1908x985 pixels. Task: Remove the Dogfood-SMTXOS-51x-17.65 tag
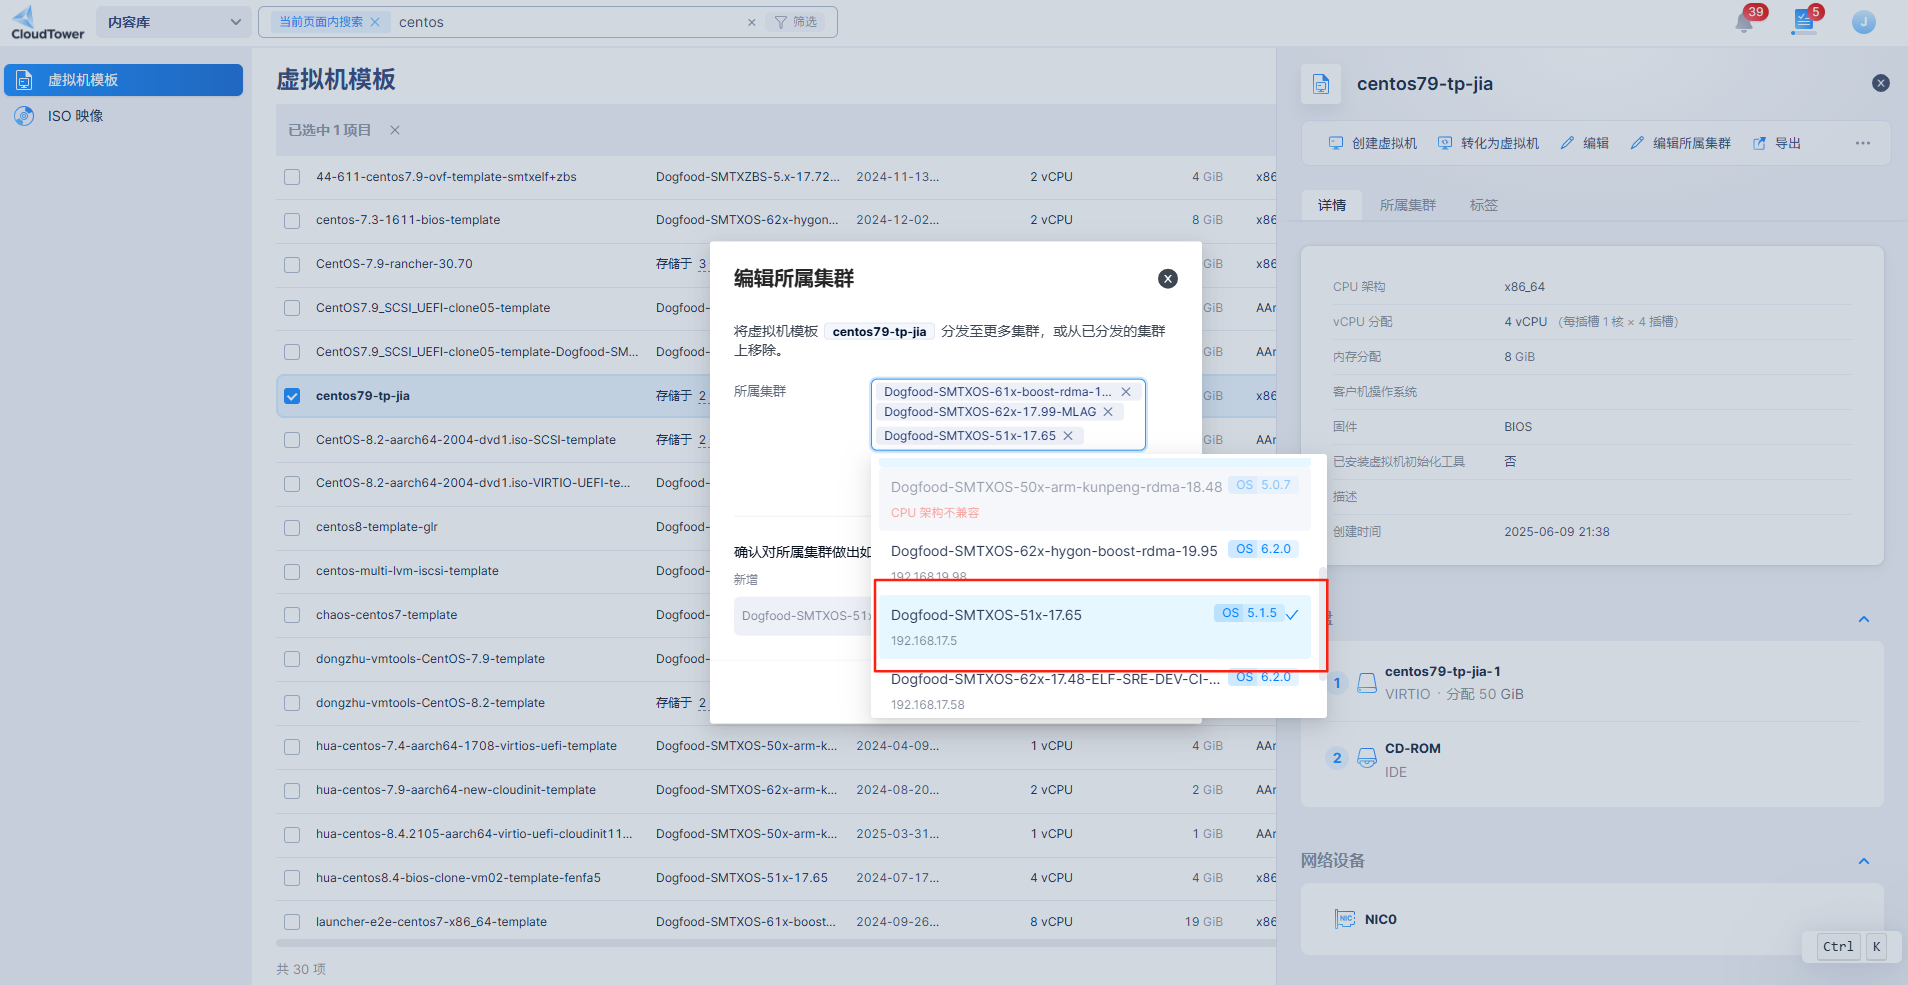coord(1068,436)
